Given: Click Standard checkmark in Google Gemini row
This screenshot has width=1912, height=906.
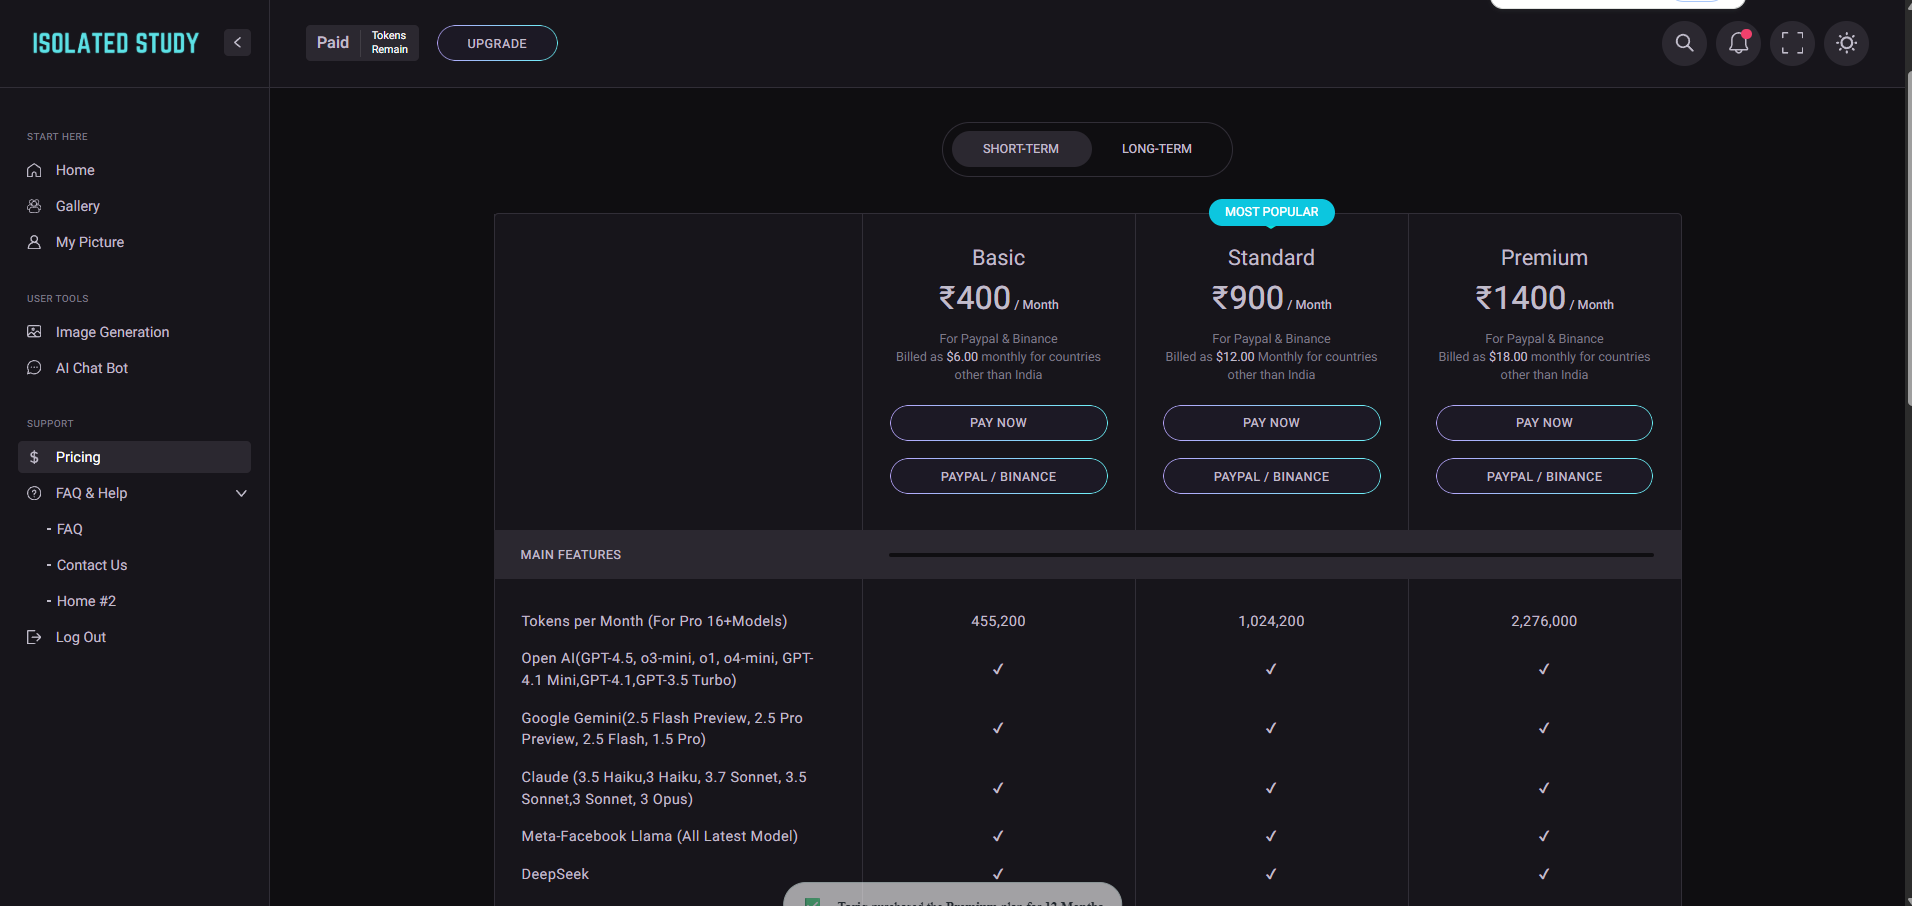Looking at the screenshot, I should 1271,728.
